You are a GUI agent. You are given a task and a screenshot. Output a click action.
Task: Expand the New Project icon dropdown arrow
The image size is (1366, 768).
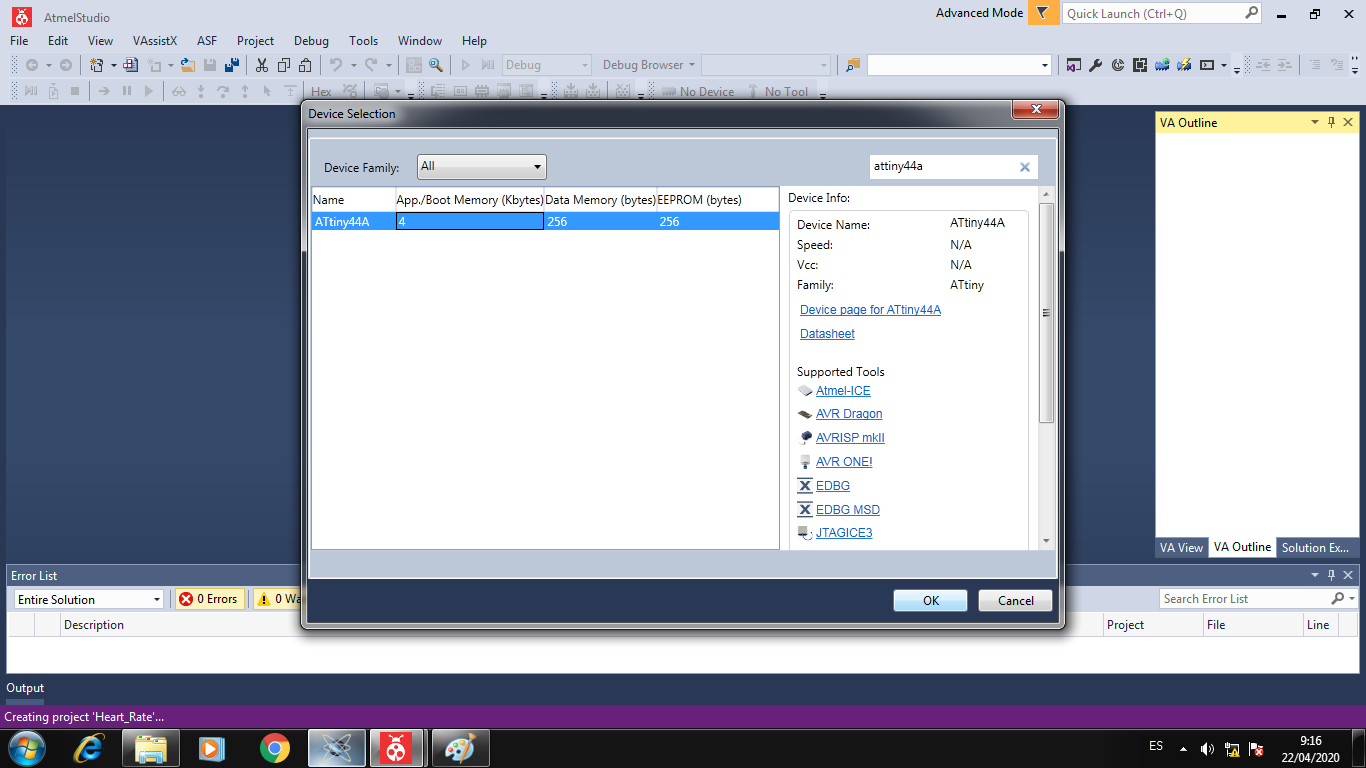coord(113,65)
